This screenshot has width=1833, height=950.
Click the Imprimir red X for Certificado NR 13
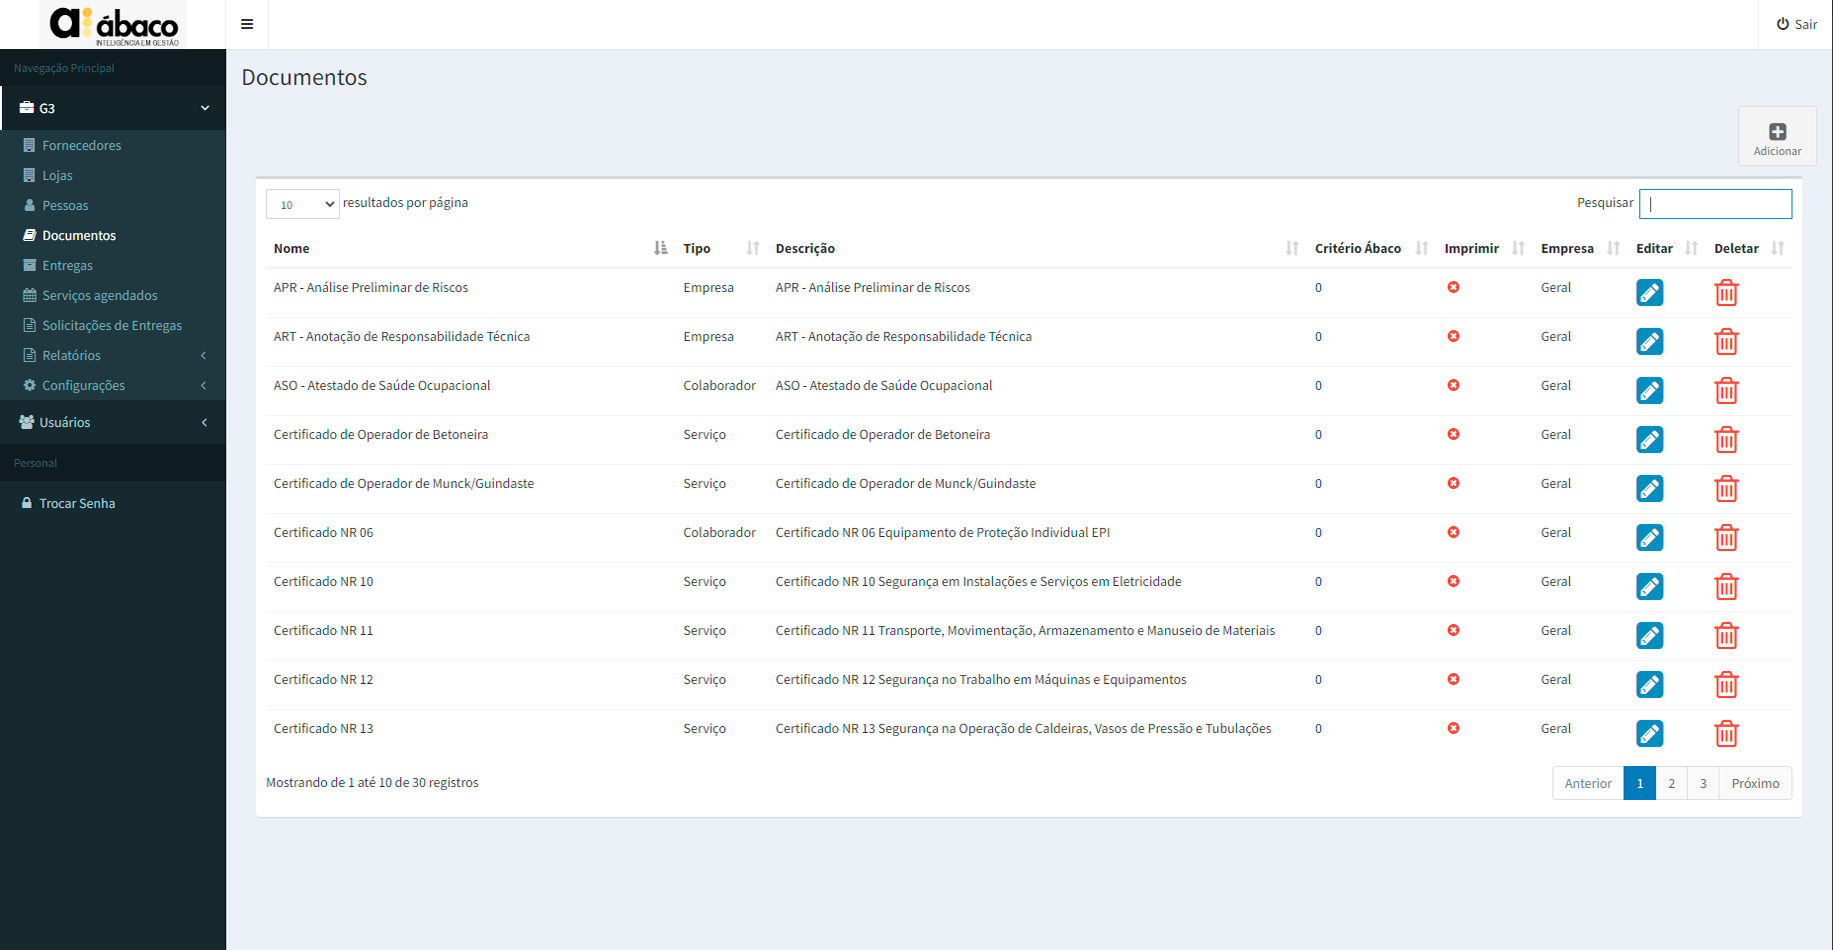1453,728
